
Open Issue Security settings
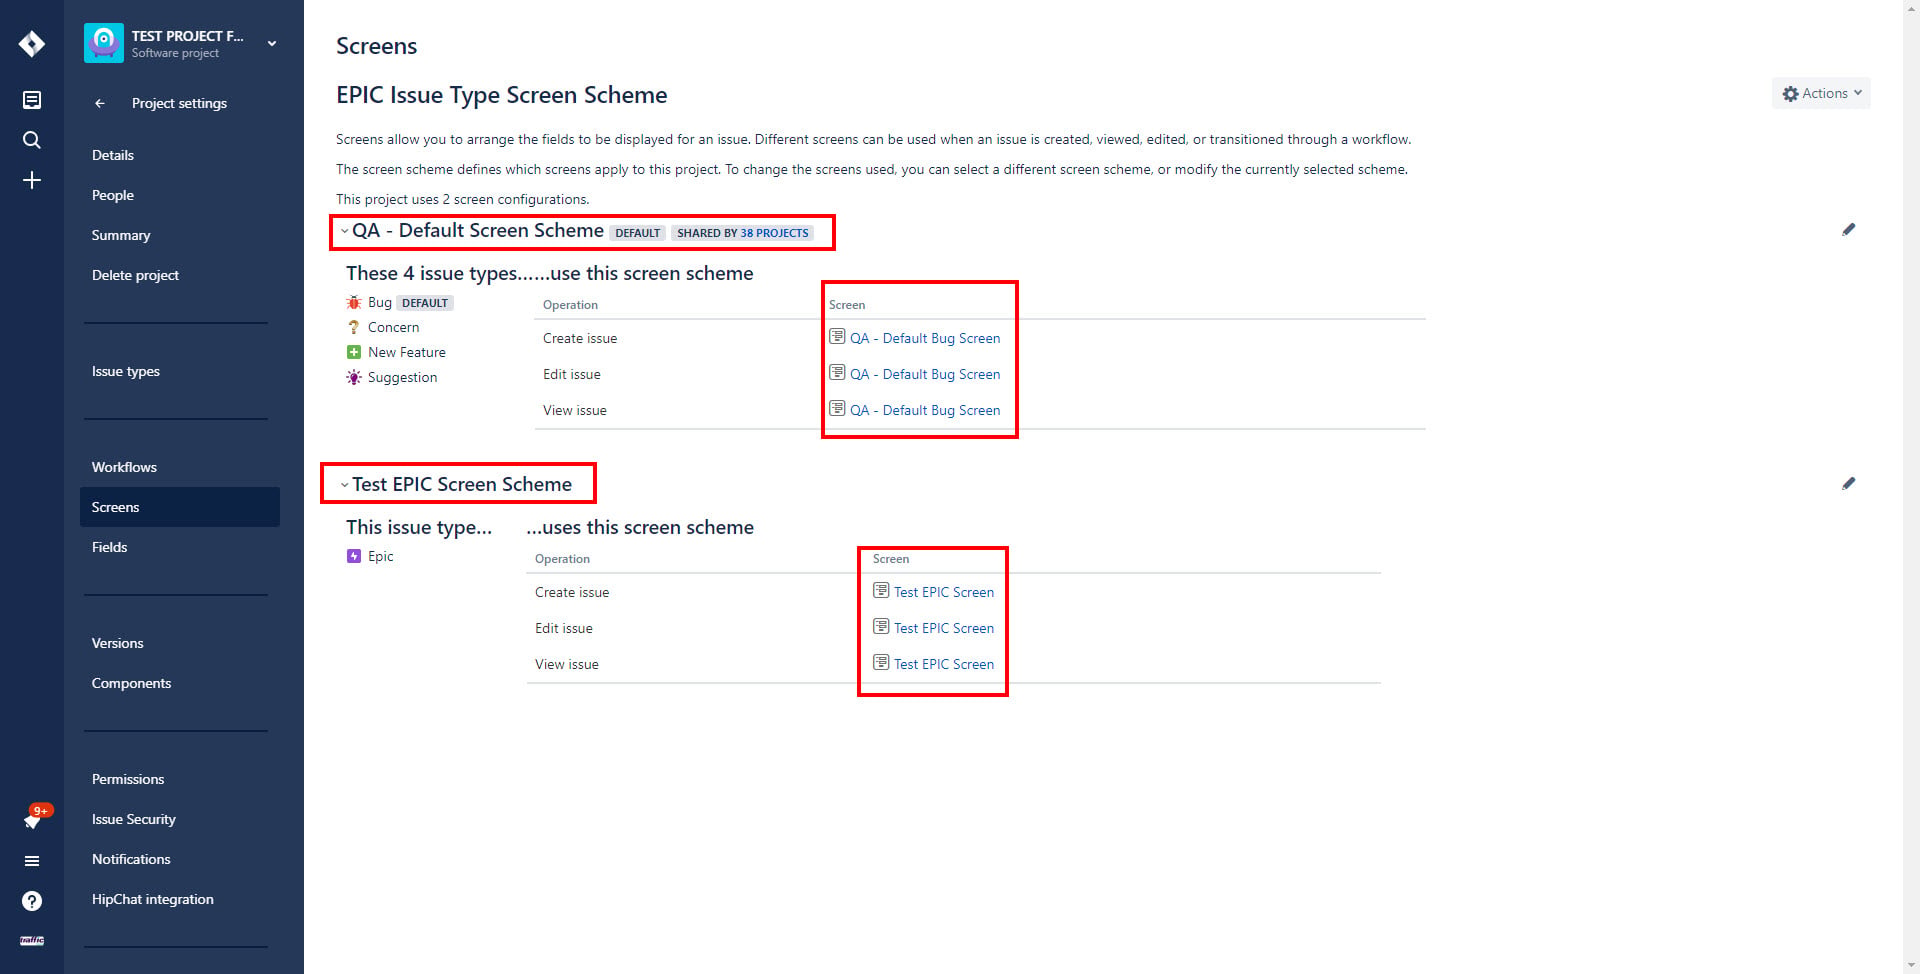(x=134, y=819)
